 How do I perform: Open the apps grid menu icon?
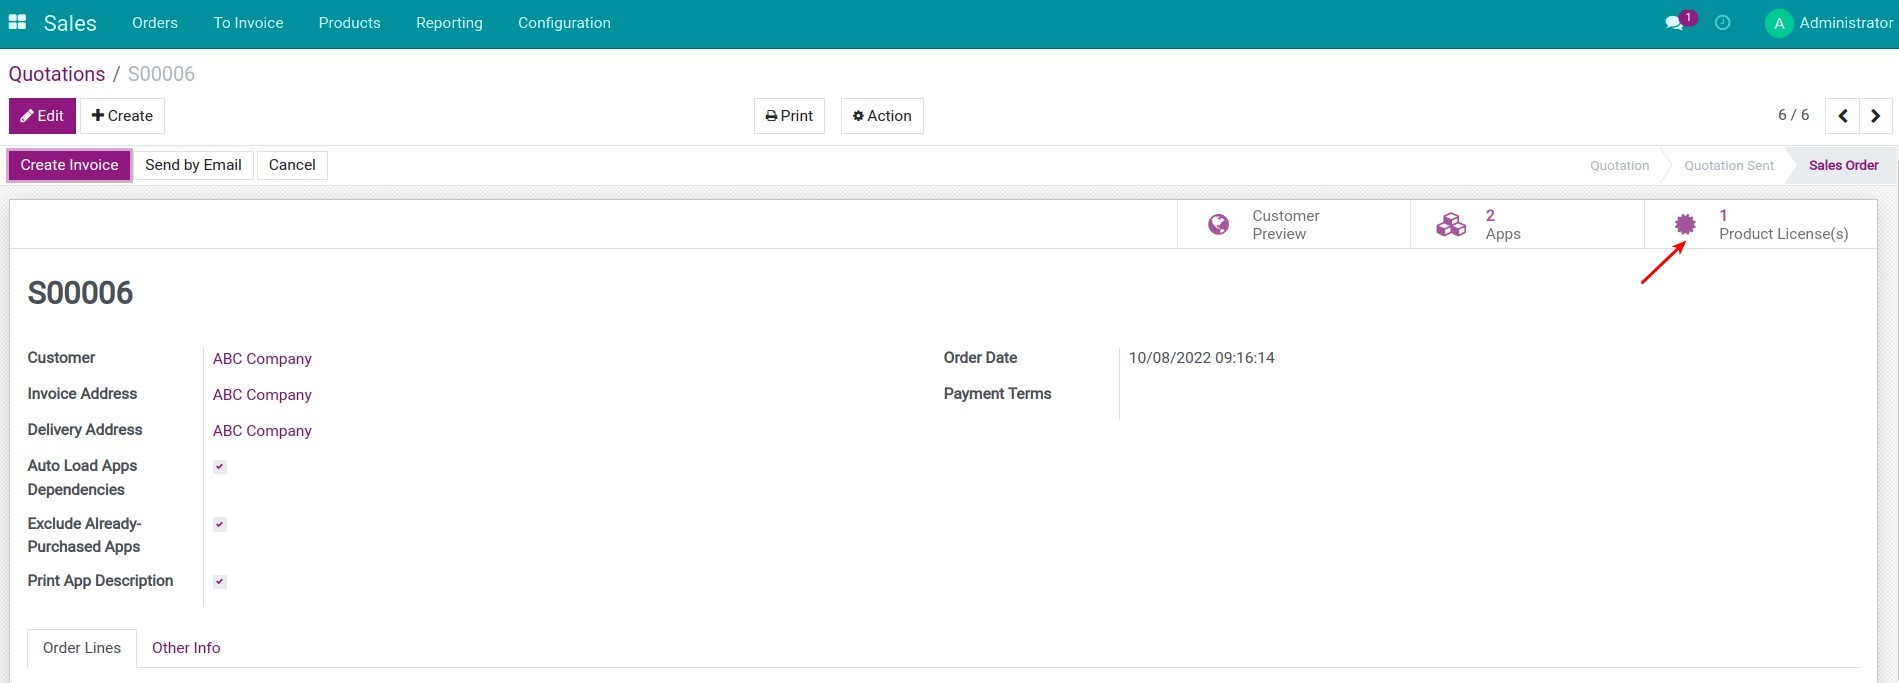pyautogui.click(x=17, y=22)
